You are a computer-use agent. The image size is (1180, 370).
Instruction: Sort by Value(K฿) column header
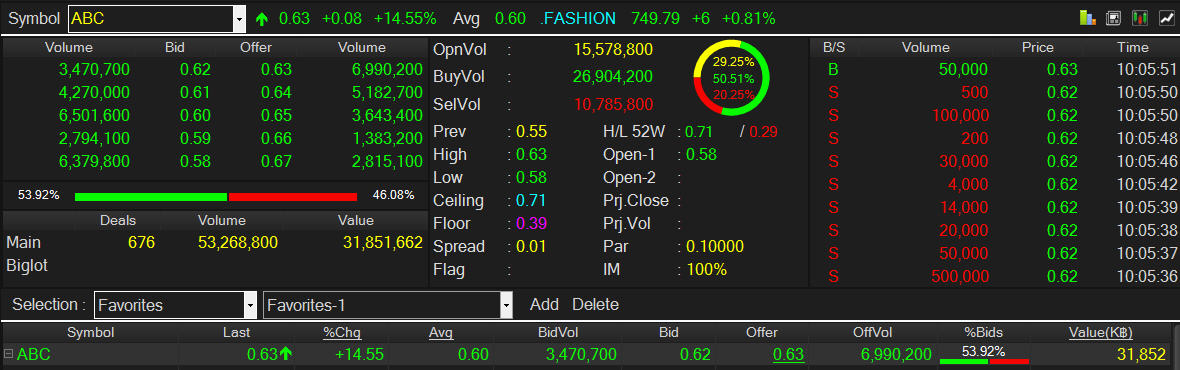[1101, 332]
